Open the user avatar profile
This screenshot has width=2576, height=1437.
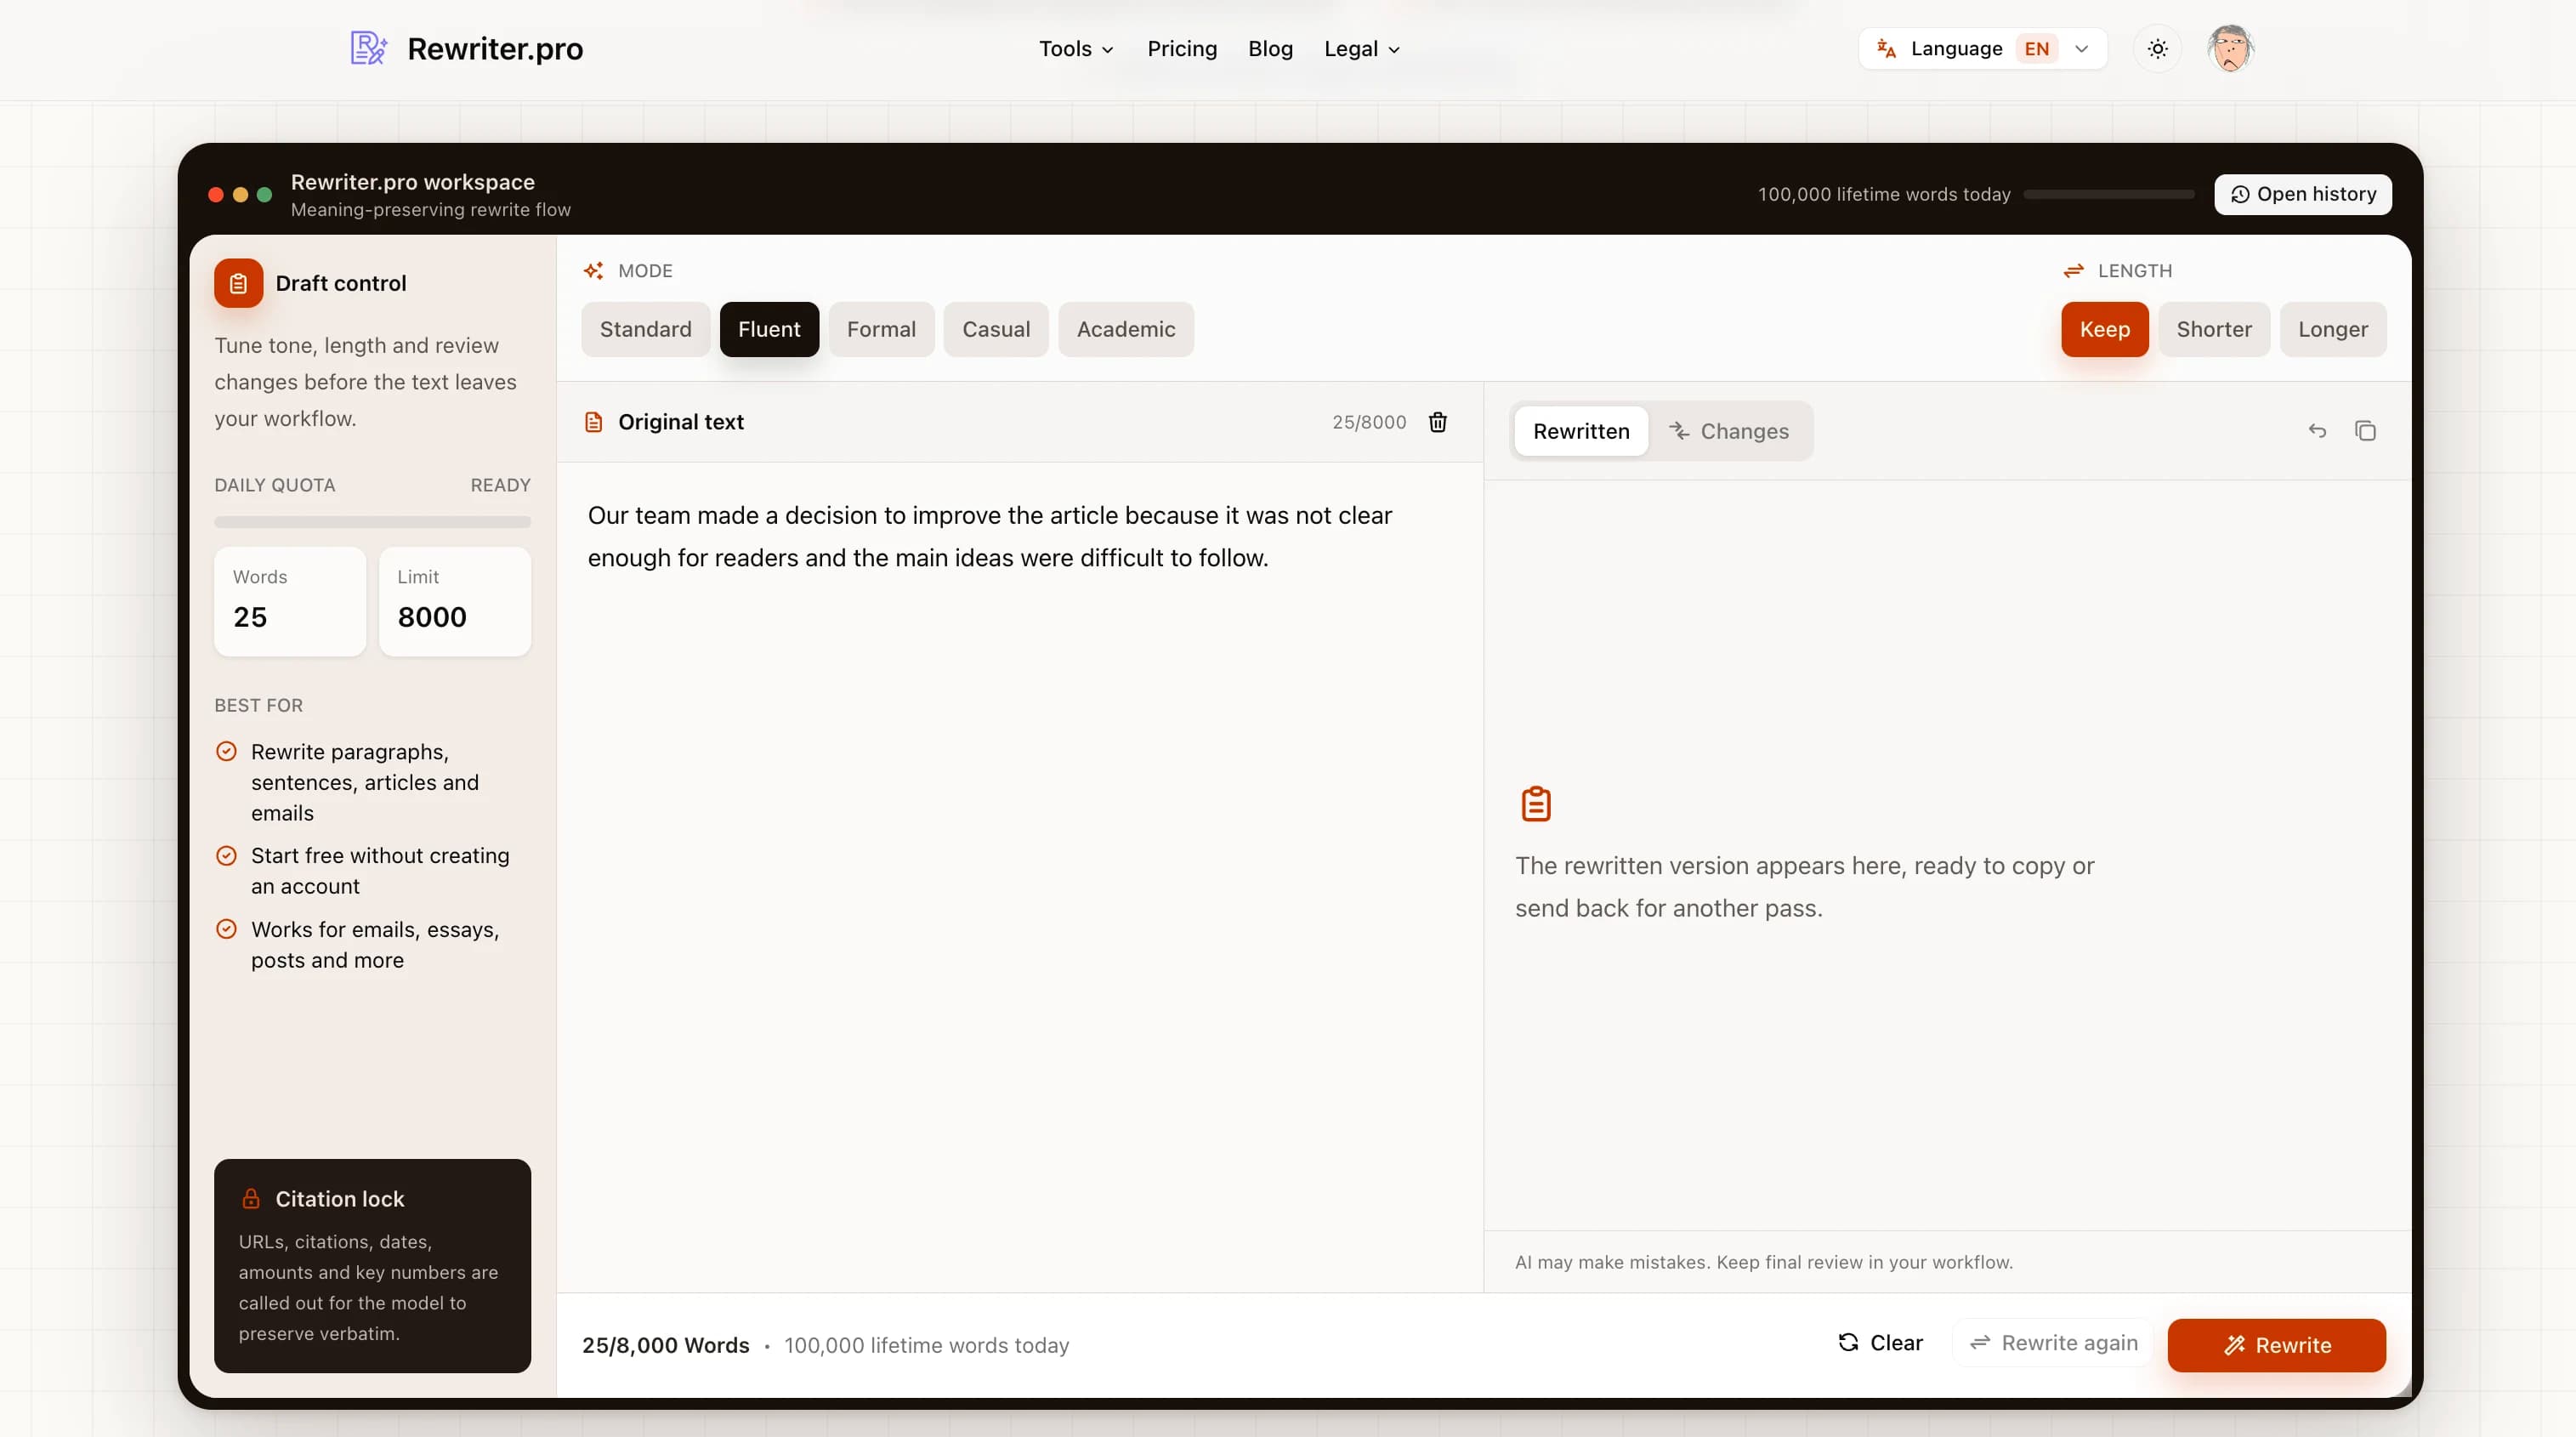coord(2229,48)
